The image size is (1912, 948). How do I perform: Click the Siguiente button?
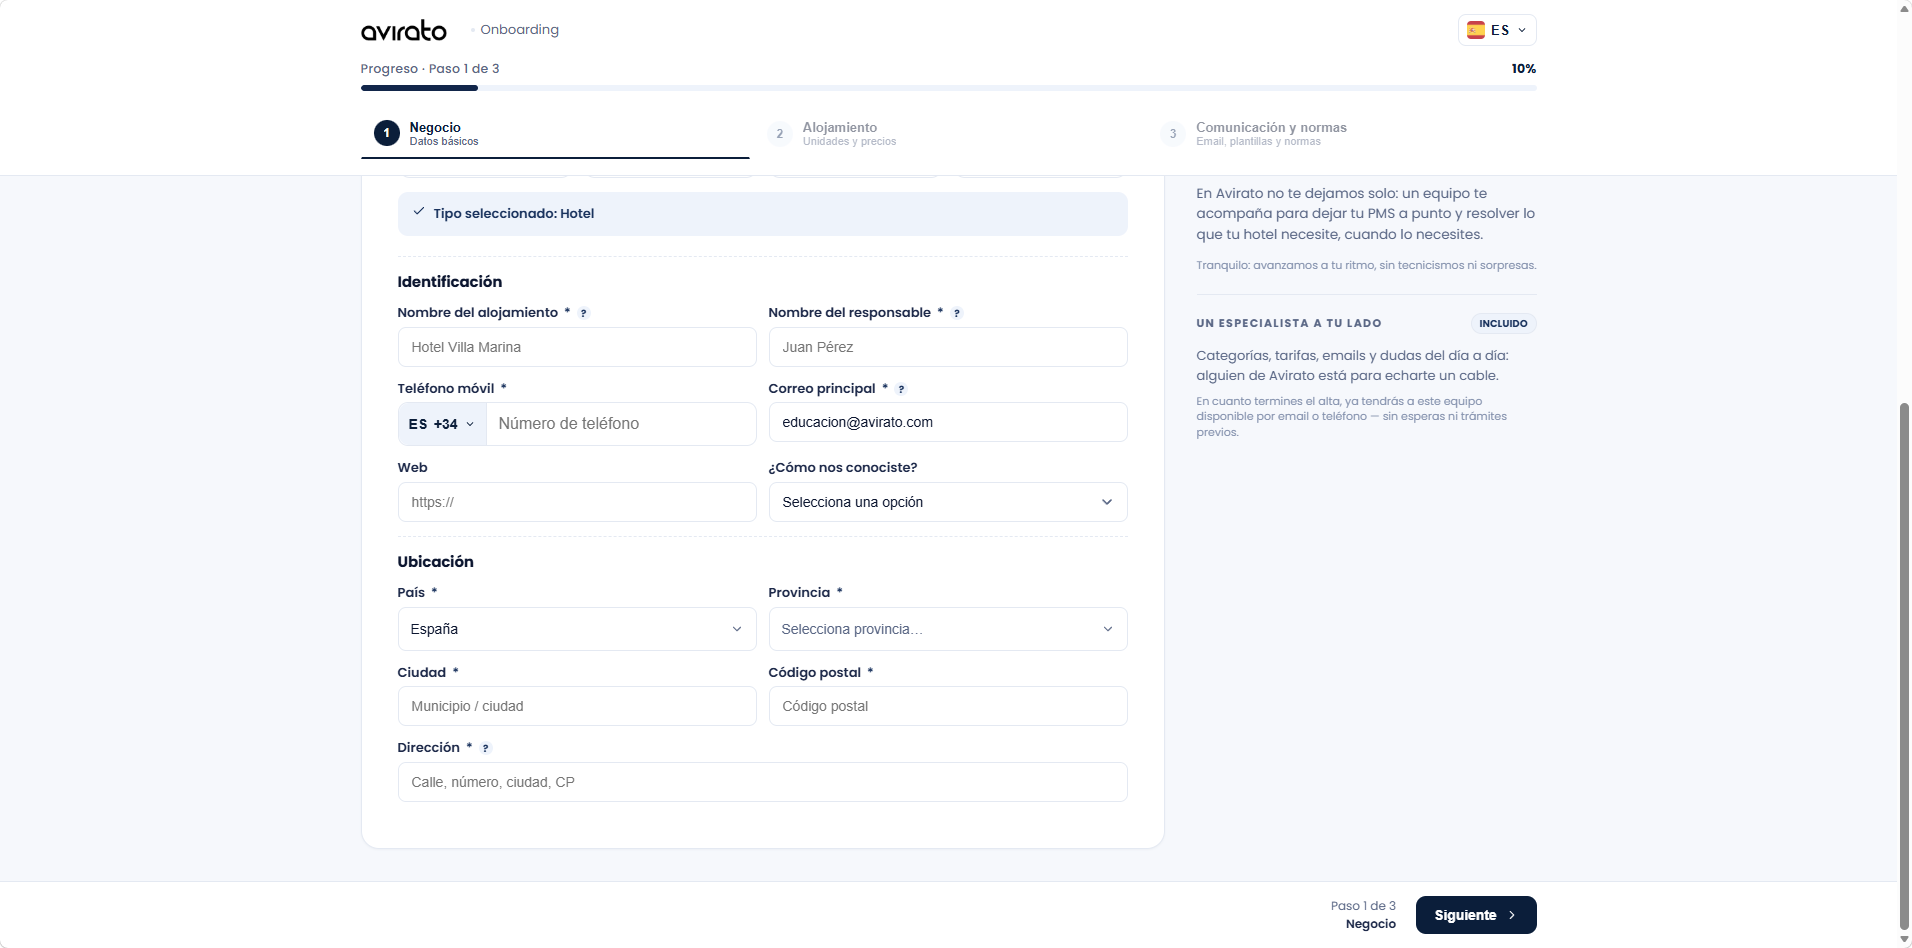[1476, 915]
